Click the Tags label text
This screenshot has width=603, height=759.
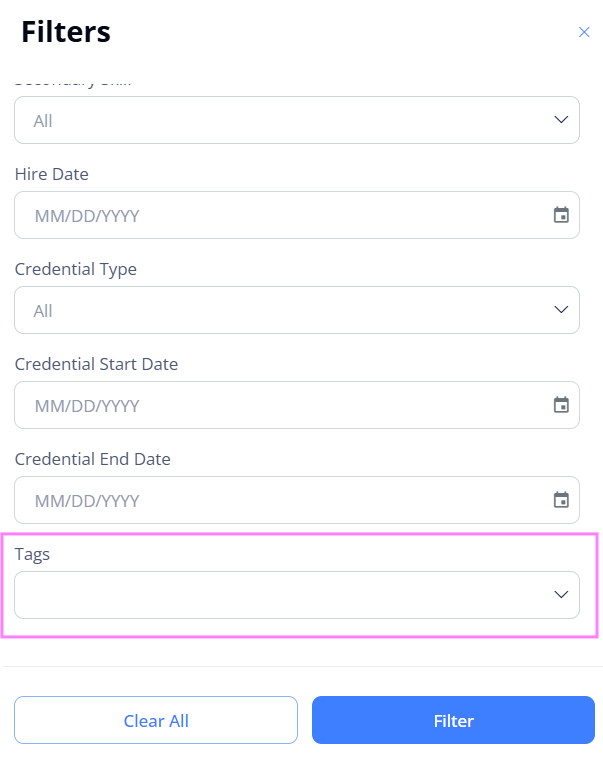[32, 555]
